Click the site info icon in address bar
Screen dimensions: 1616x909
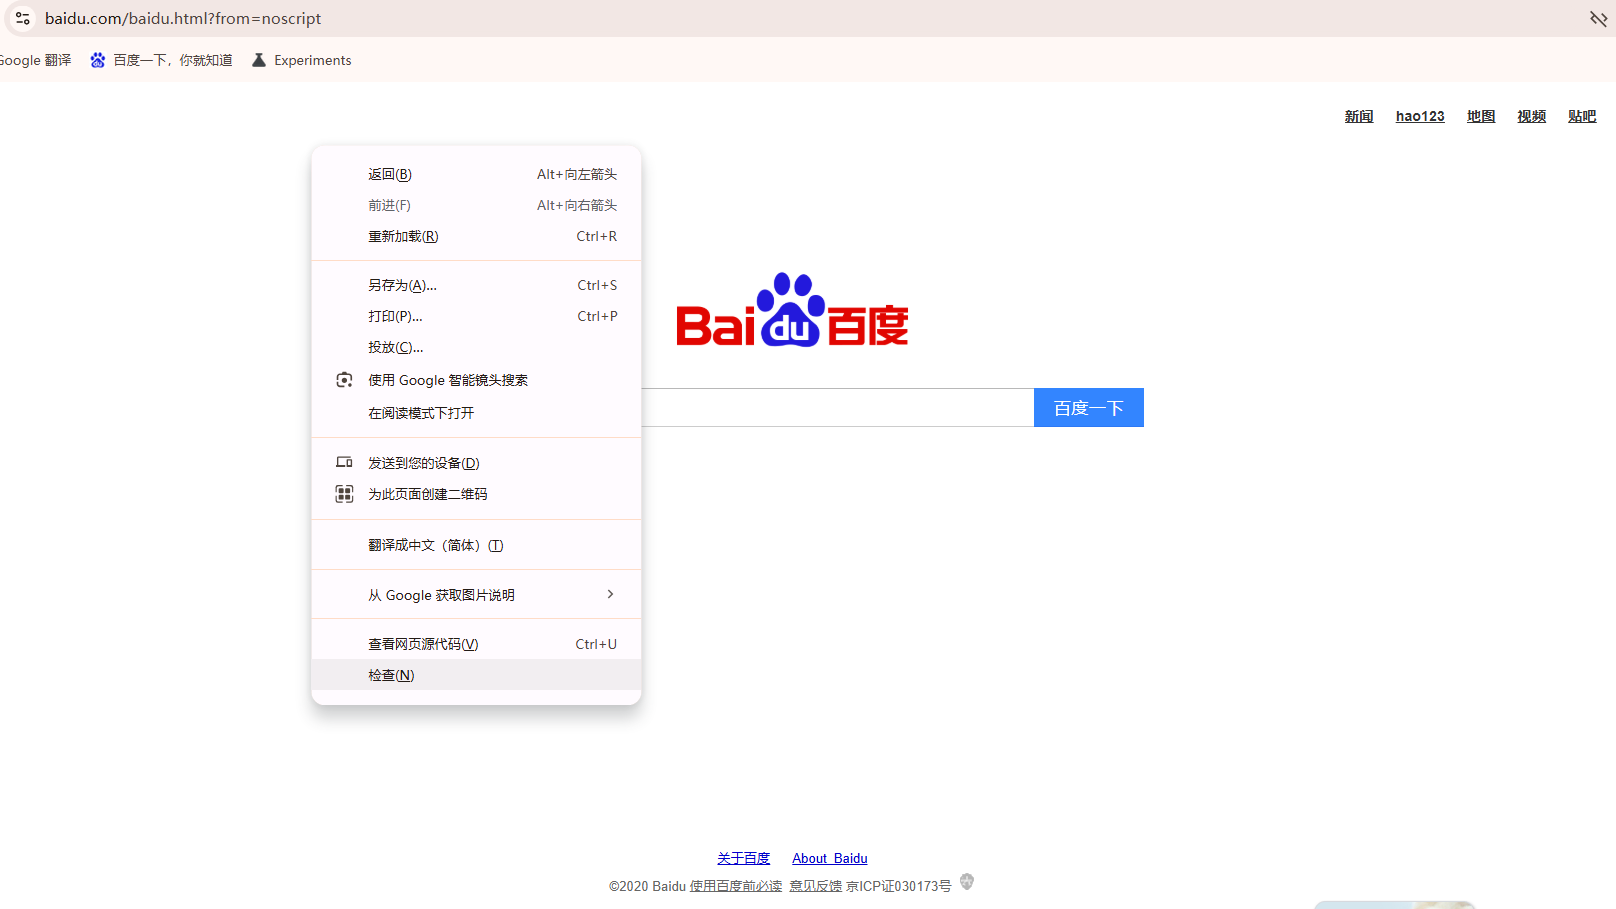(x=23, y=18)
